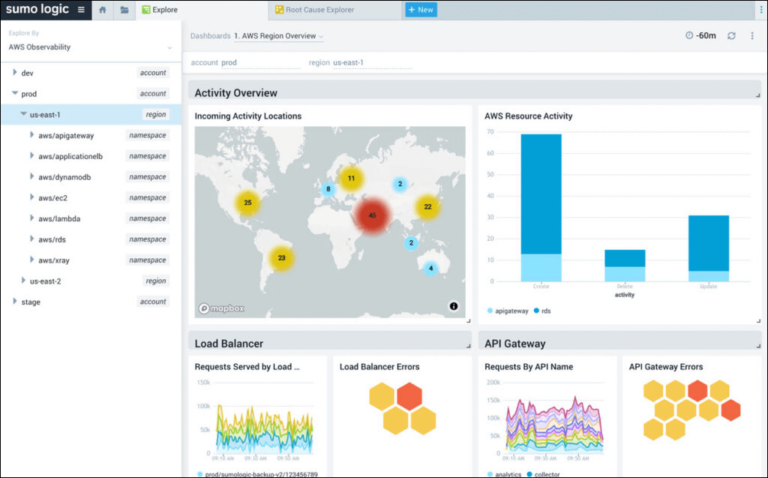Screen dimensions: 768x478
Task: Open the Library folder icon tab
Action: (124, 10)
